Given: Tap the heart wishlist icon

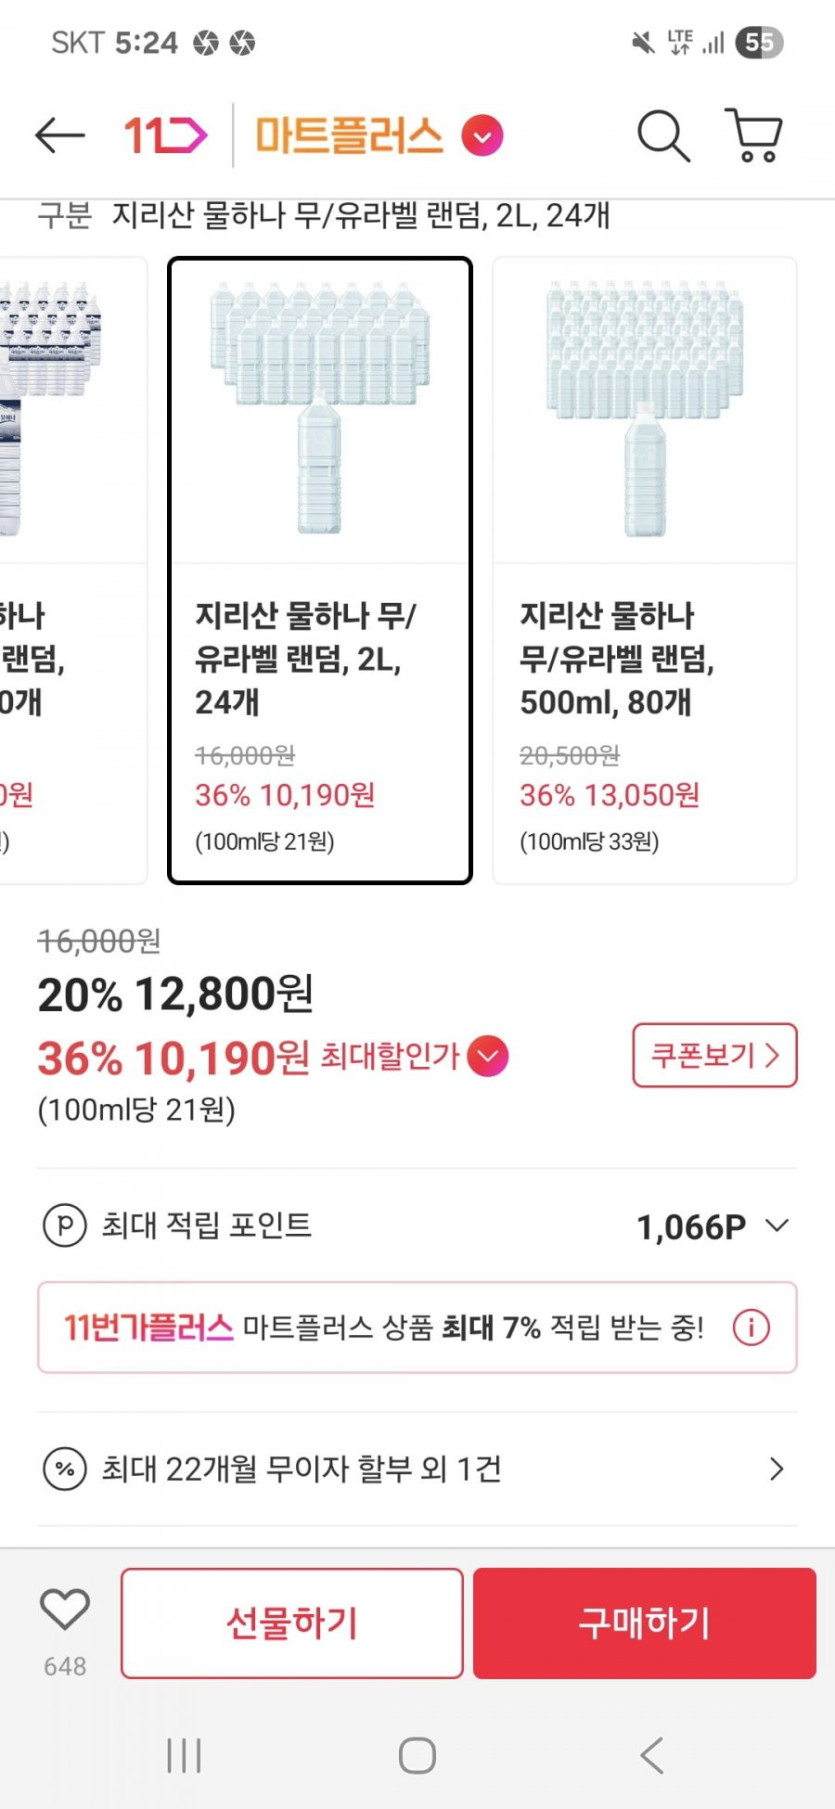Looking at the screenshot, I should tap(65, 1609).
